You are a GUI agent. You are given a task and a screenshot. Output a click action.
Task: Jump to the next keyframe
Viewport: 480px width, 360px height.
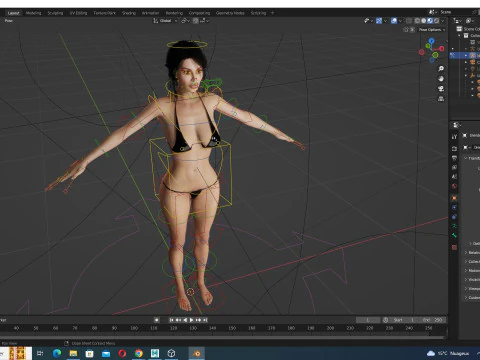point(198,320)
